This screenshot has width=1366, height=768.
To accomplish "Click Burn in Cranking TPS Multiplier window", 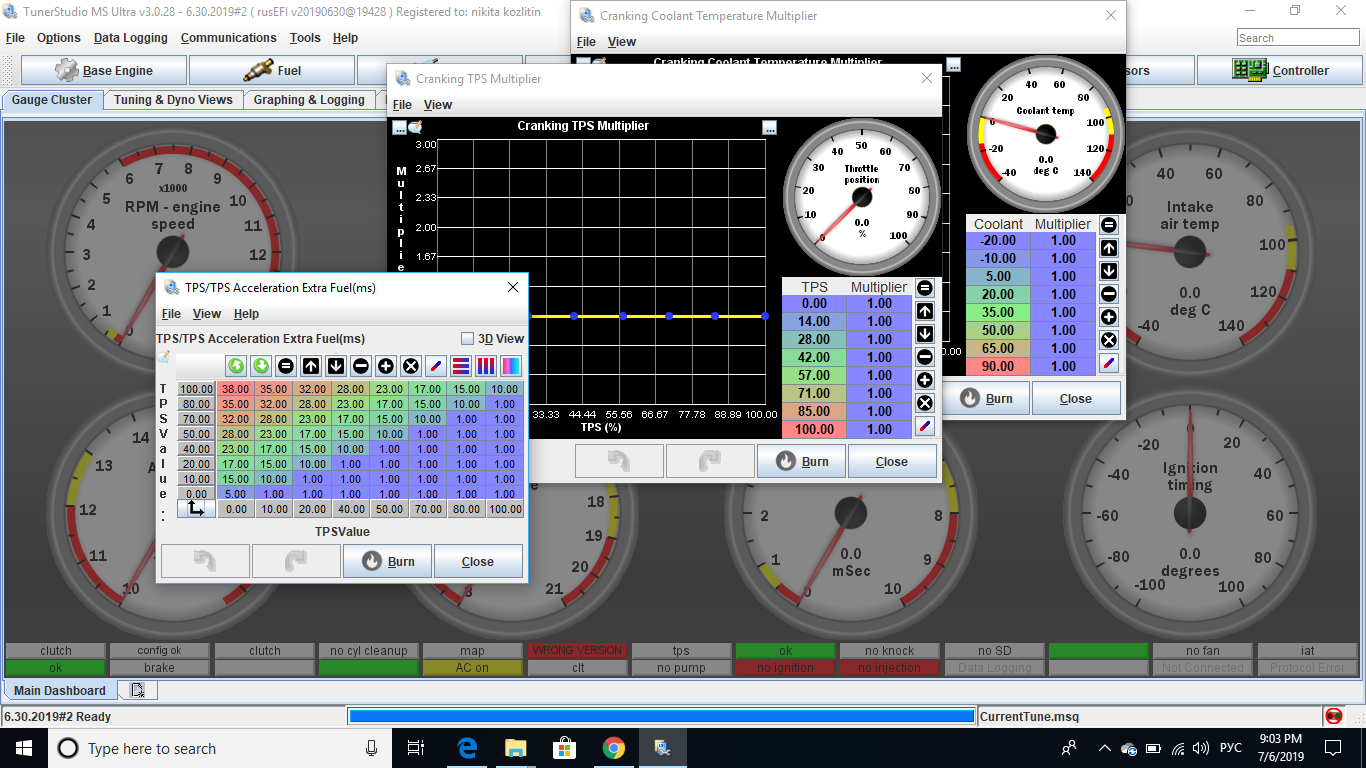I will point(801,461).
